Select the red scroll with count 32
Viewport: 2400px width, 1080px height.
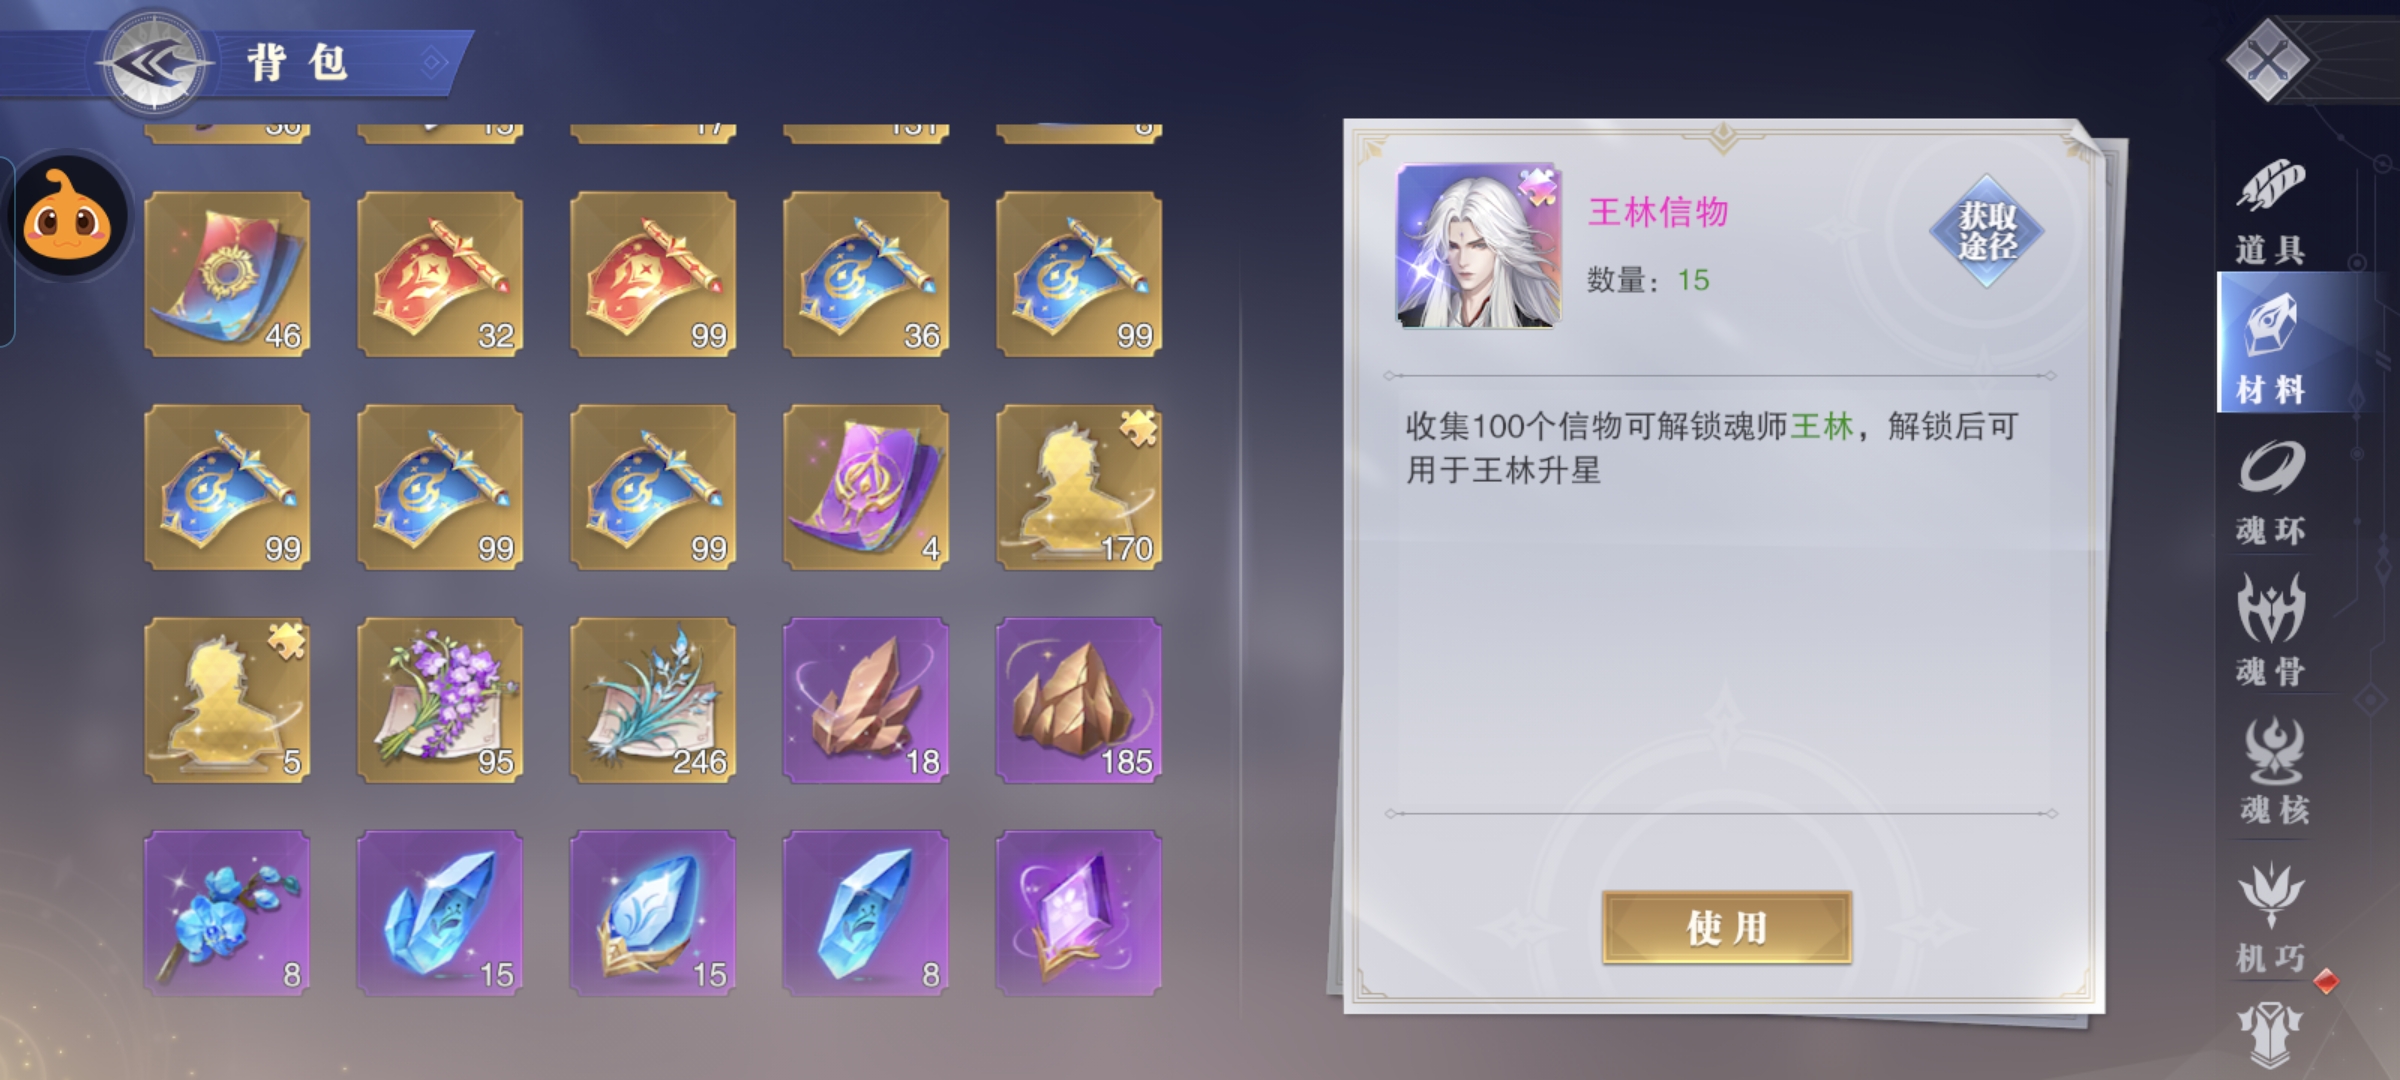(440, 274)
